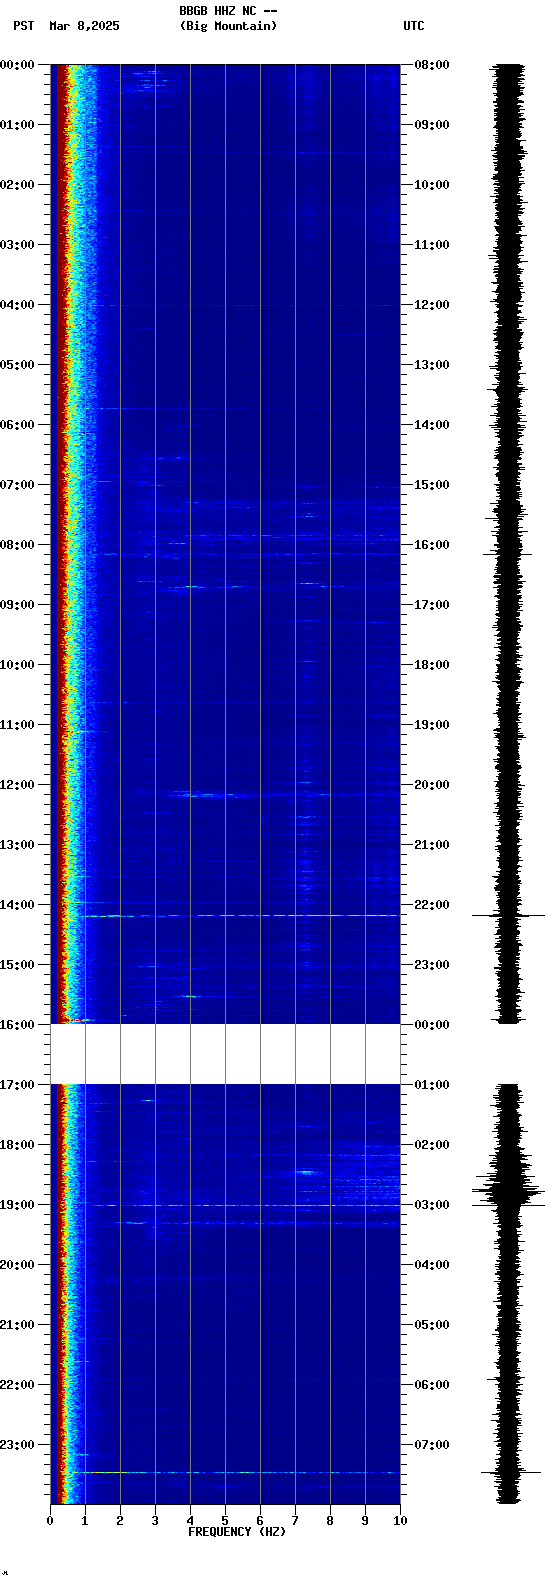Click the 17:00 PST time label

pyautogui.click(x=17, y=1085)
